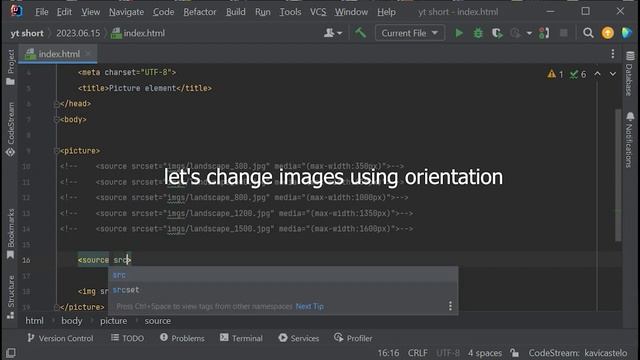Open the Problems tool window
Image resolution: width=640 pixels, height=360 pixels.
pyautogui.click(x=182, y=338)
